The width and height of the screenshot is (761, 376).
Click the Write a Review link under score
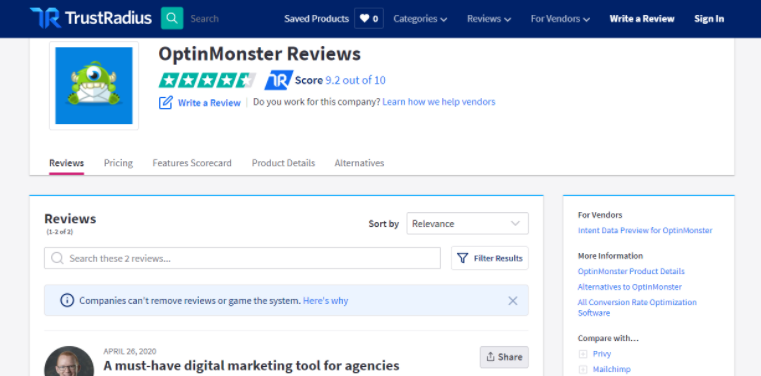point(209,103)
